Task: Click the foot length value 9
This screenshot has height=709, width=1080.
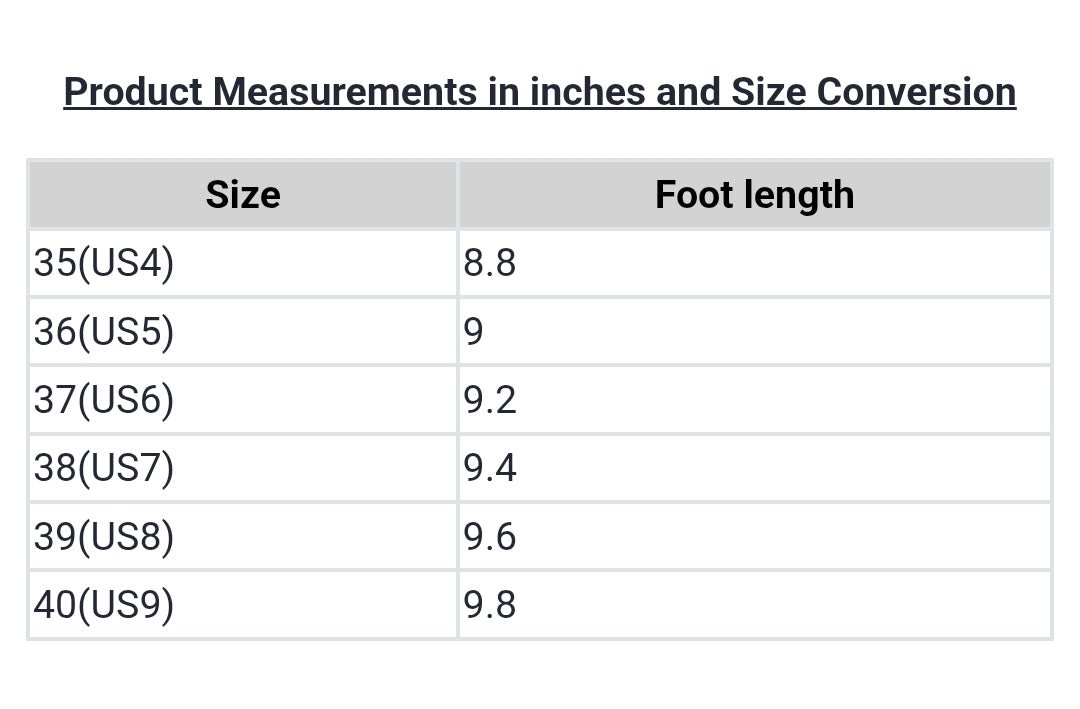Action: 474,331
